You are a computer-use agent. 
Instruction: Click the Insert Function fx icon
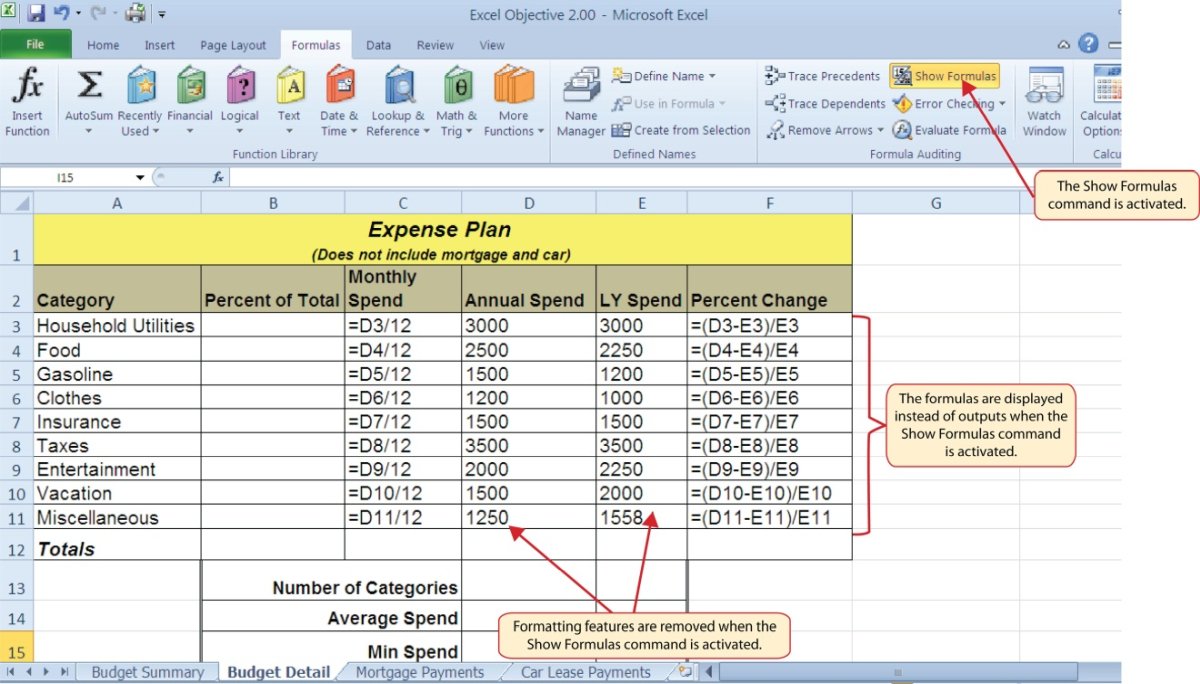[27, 104]
